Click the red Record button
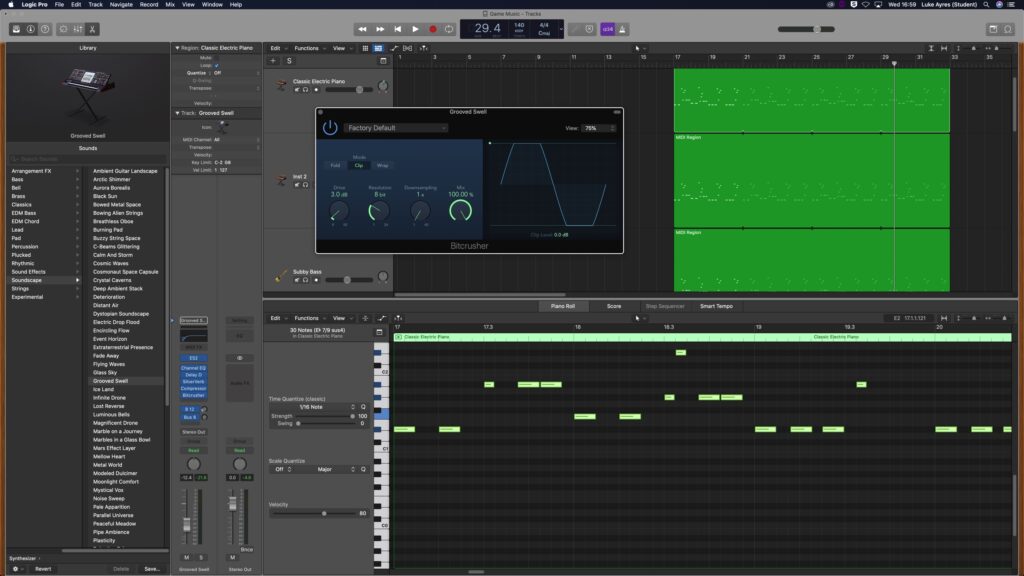The width and height of the screenshot is (1024, 576). [x=432, y=29]
